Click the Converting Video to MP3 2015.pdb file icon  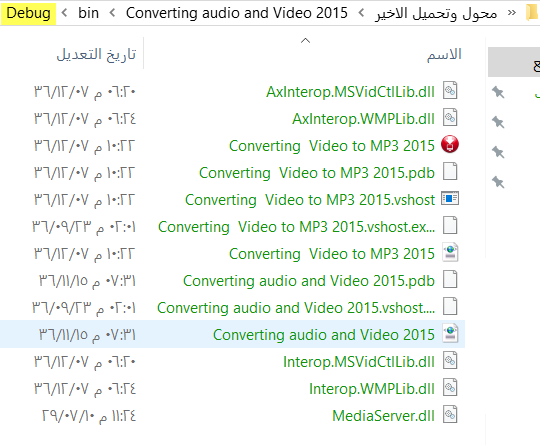pyautogui.click(x=450, y=172)
